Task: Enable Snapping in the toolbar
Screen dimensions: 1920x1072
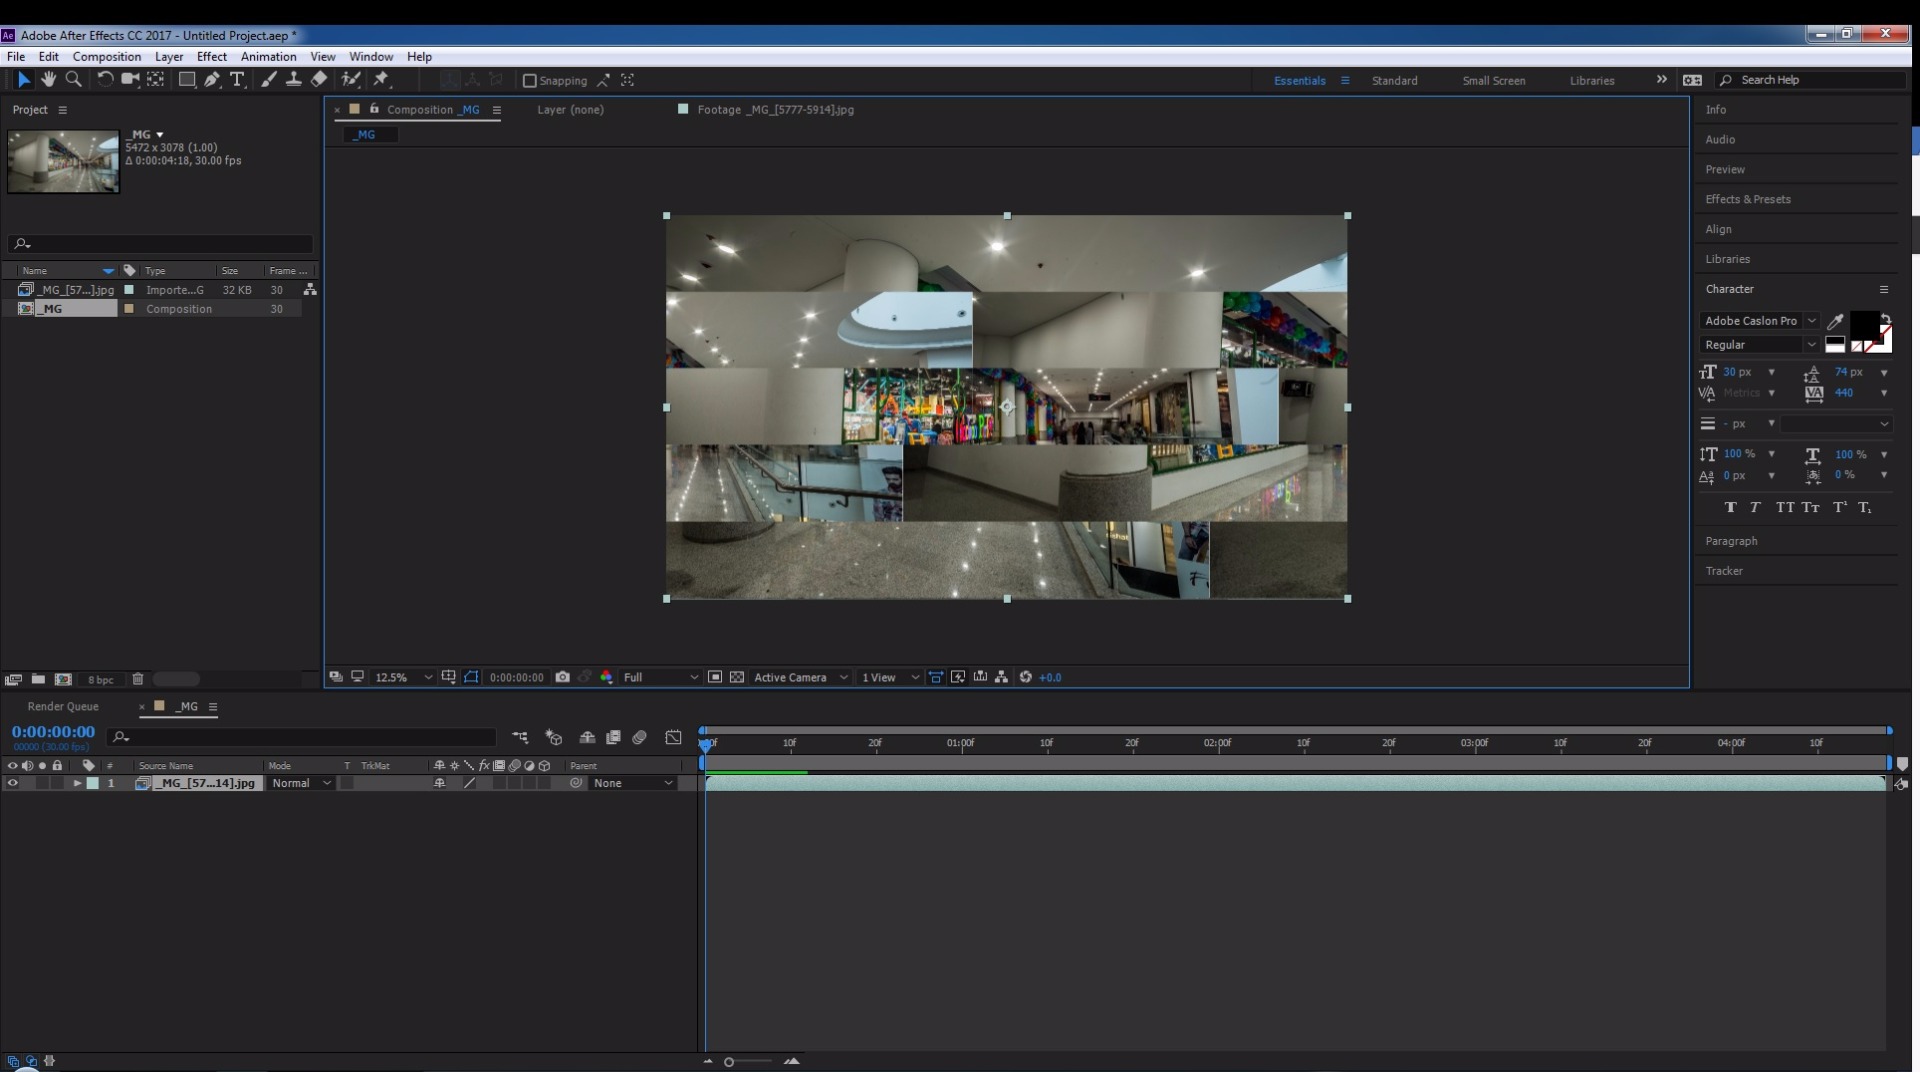Action: [530, 81]
